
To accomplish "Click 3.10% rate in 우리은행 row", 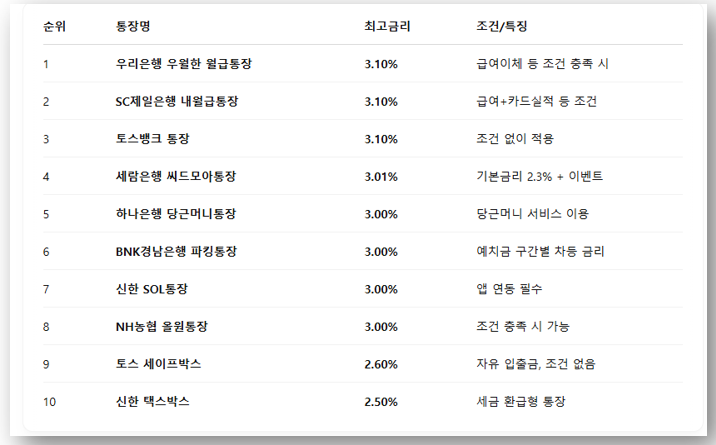I will click(381, 64).
